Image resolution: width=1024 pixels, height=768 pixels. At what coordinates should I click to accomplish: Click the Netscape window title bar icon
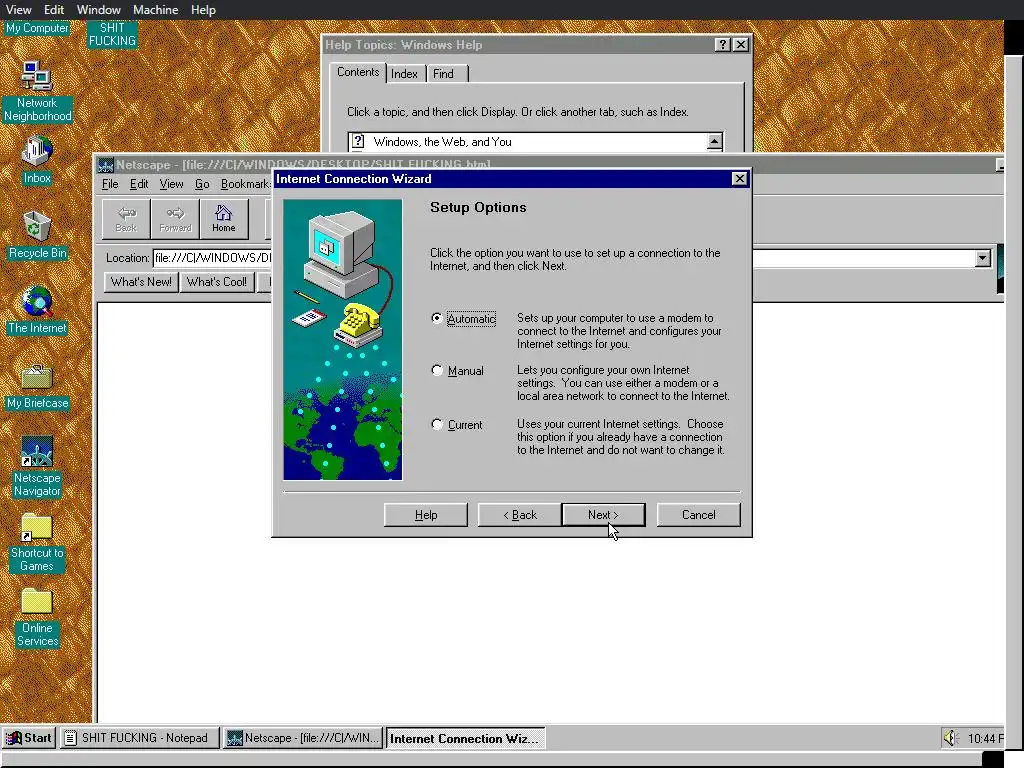point(105,165)
